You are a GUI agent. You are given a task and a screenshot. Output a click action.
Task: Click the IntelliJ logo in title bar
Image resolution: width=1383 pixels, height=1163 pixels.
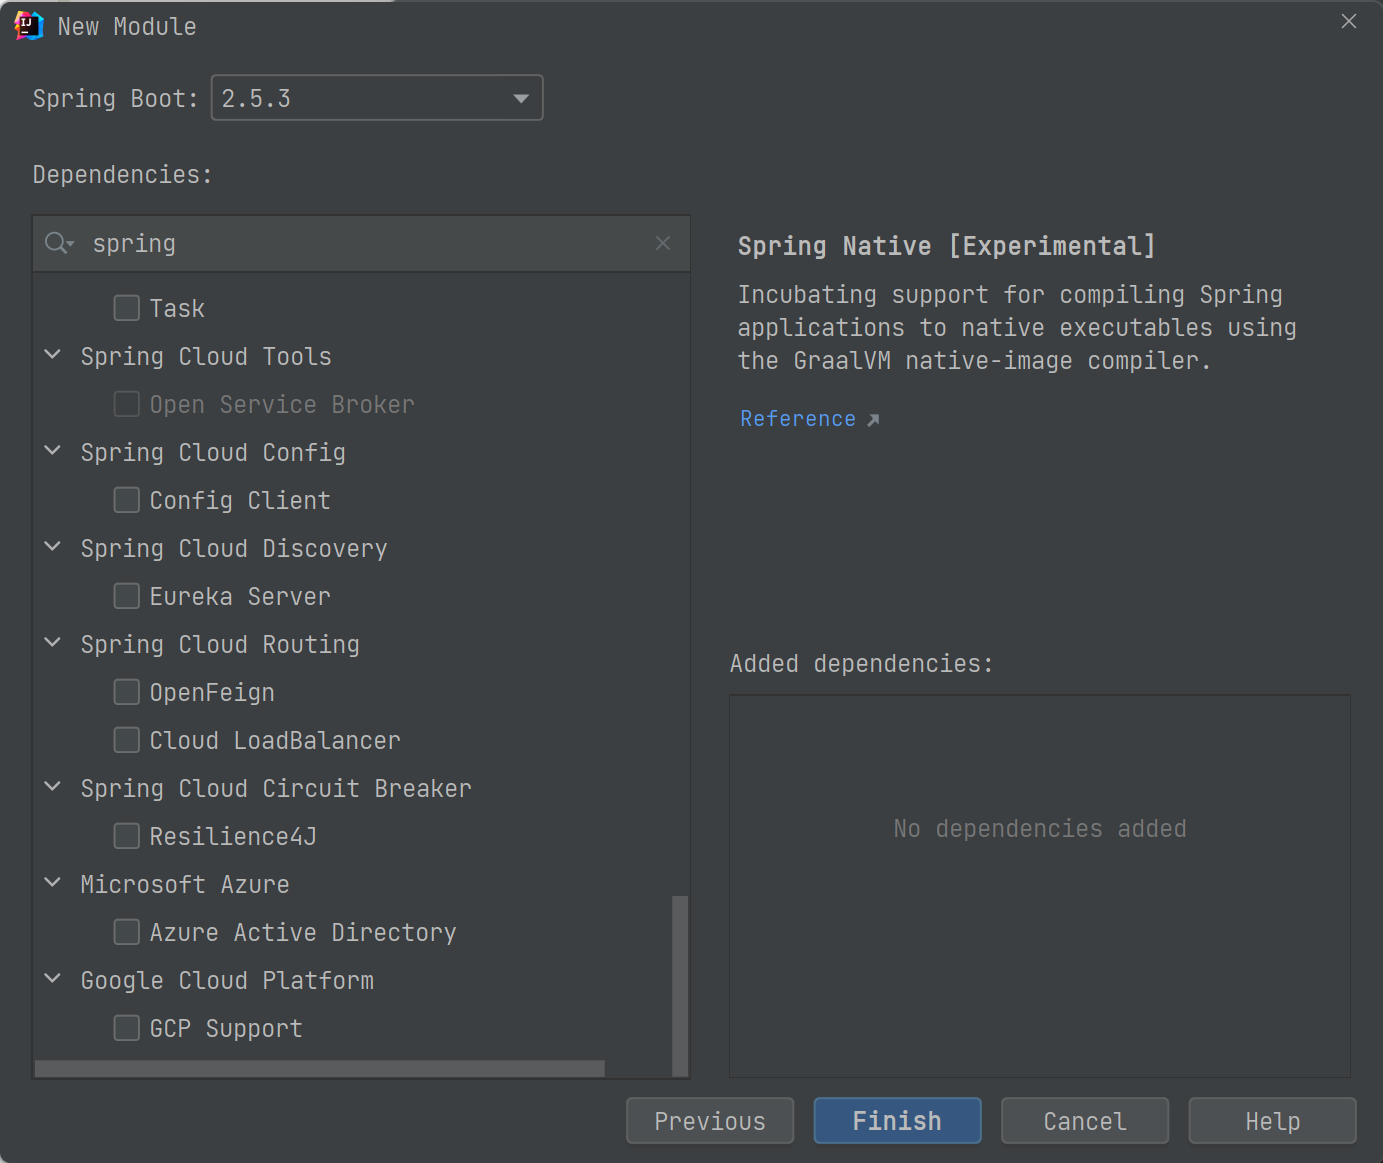click(29, 26)
